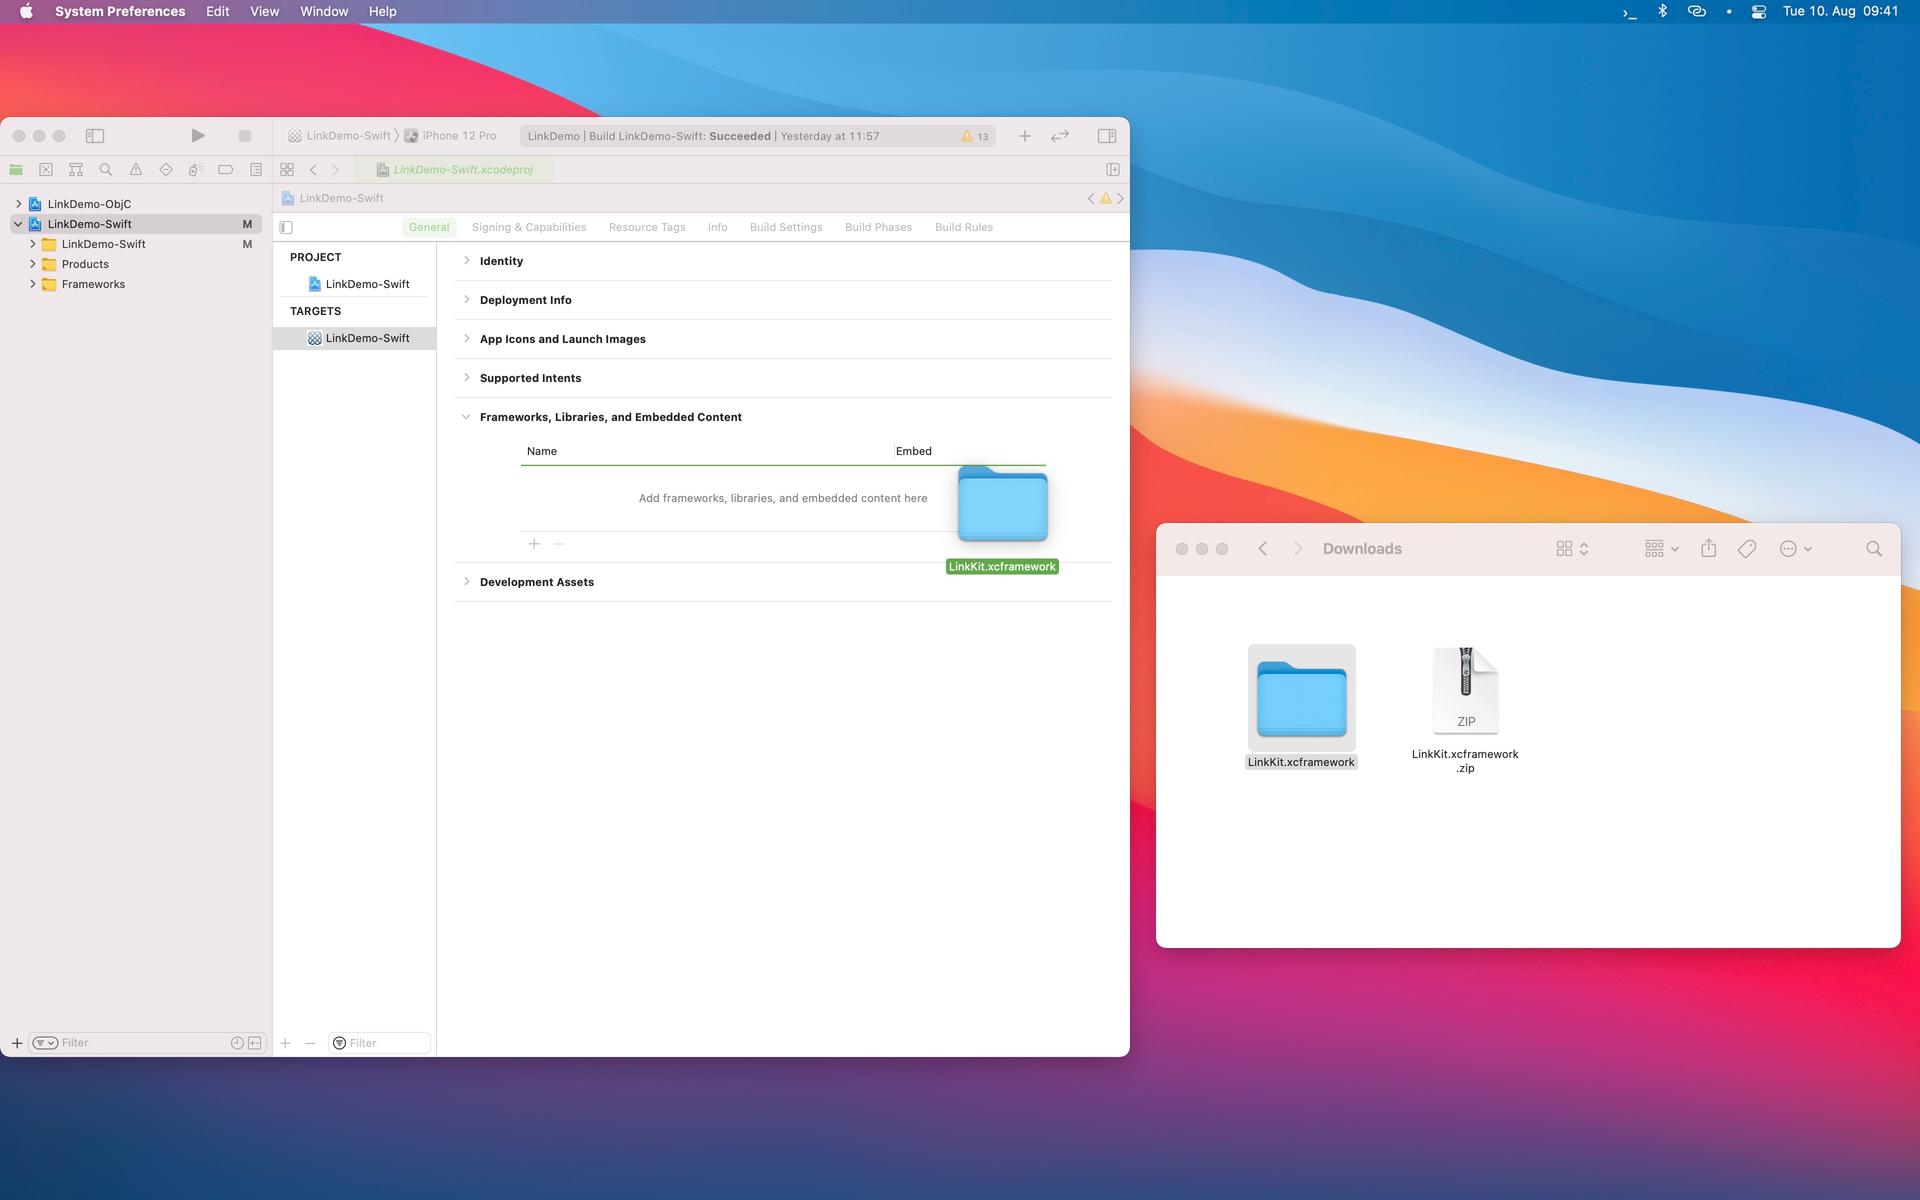Expand the Identity section
This screenshot has height=1200, width=1920.
[x=466, y=261]
